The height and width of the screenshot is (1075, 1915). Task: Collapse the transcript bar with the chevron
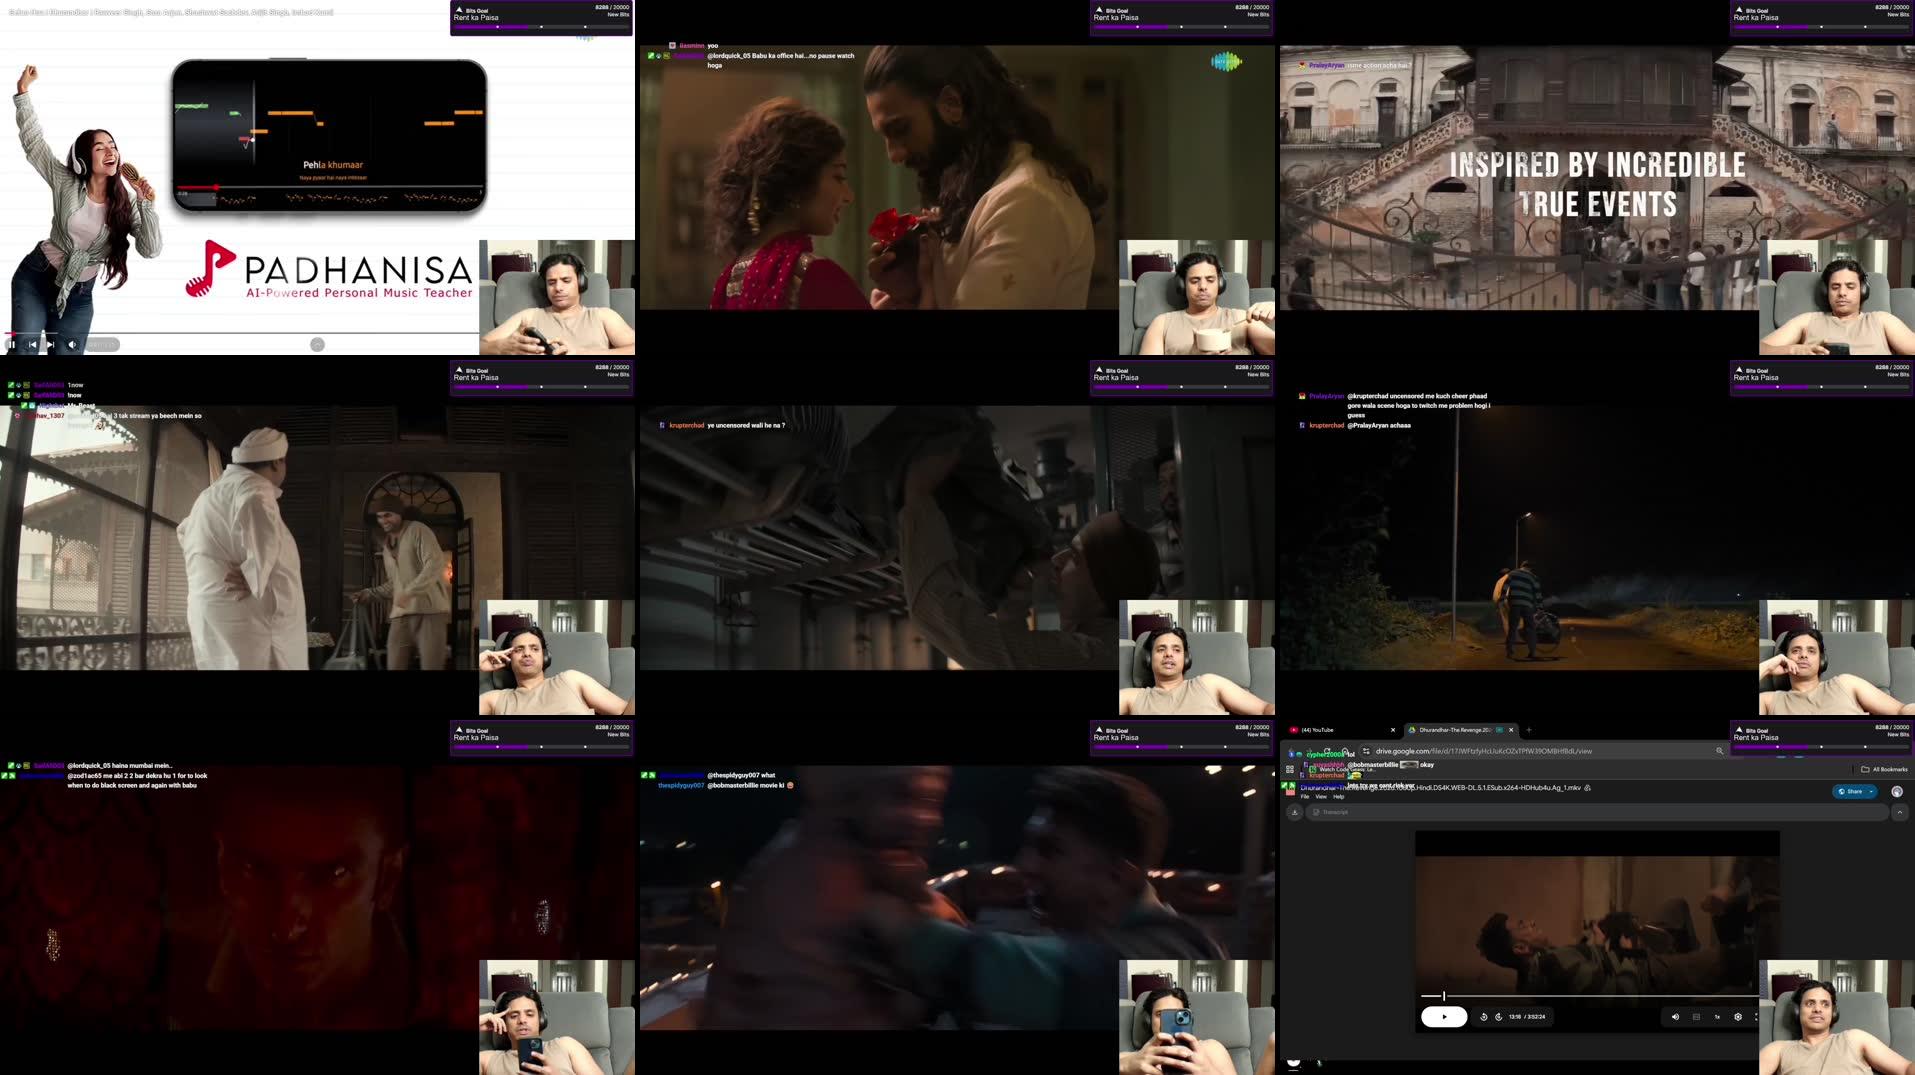(1900, 812)
